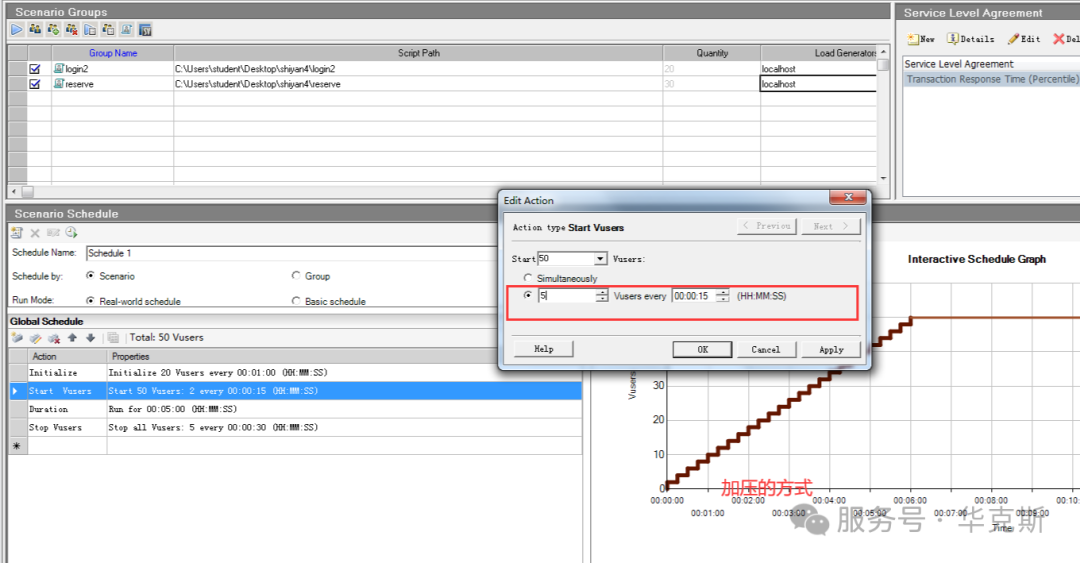This screenshot has width=1080, height=563.
Task: Click the Start Scenario play icon
Action: click(x=17, y=30)
